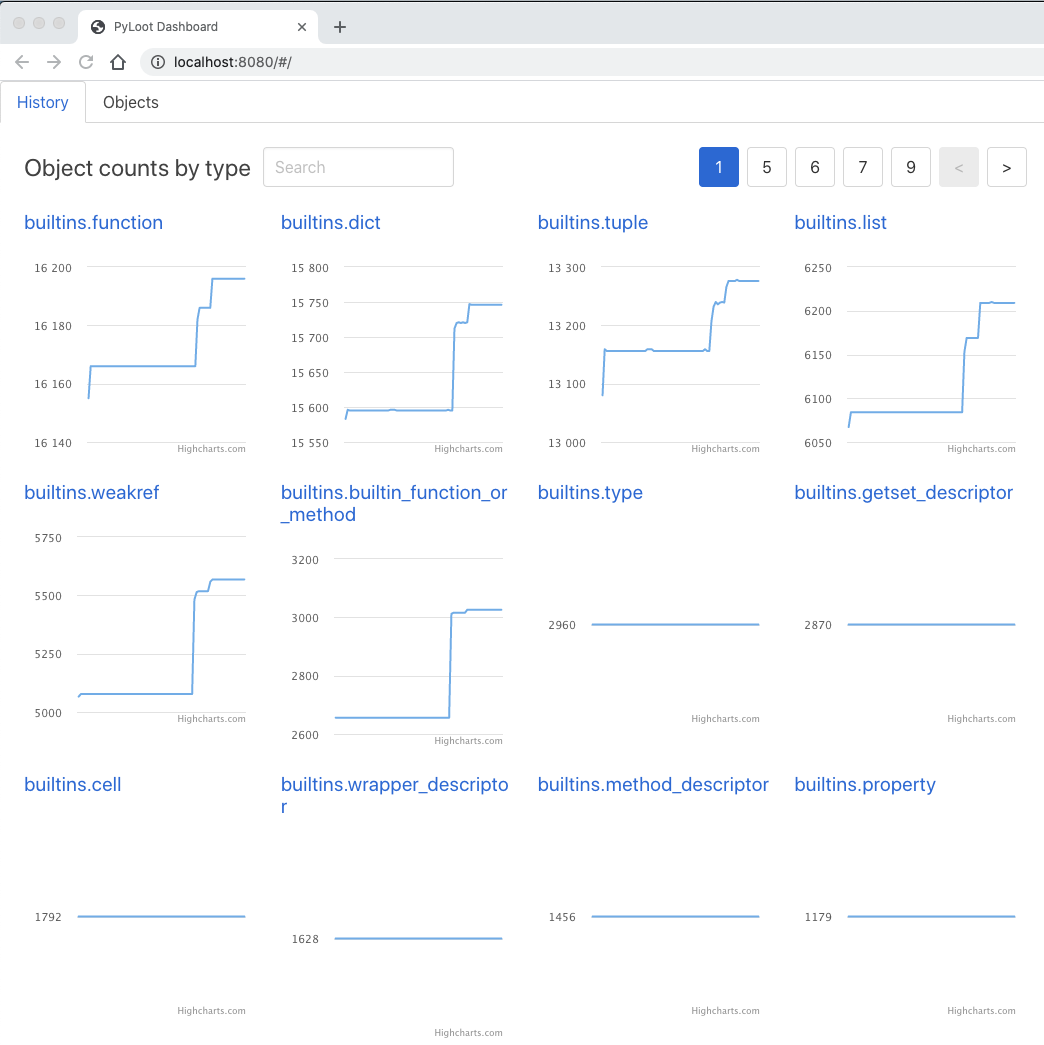1044x1045 pixels.
Task: Click the browser forward arrow icon
Action: tap(54, 62)
